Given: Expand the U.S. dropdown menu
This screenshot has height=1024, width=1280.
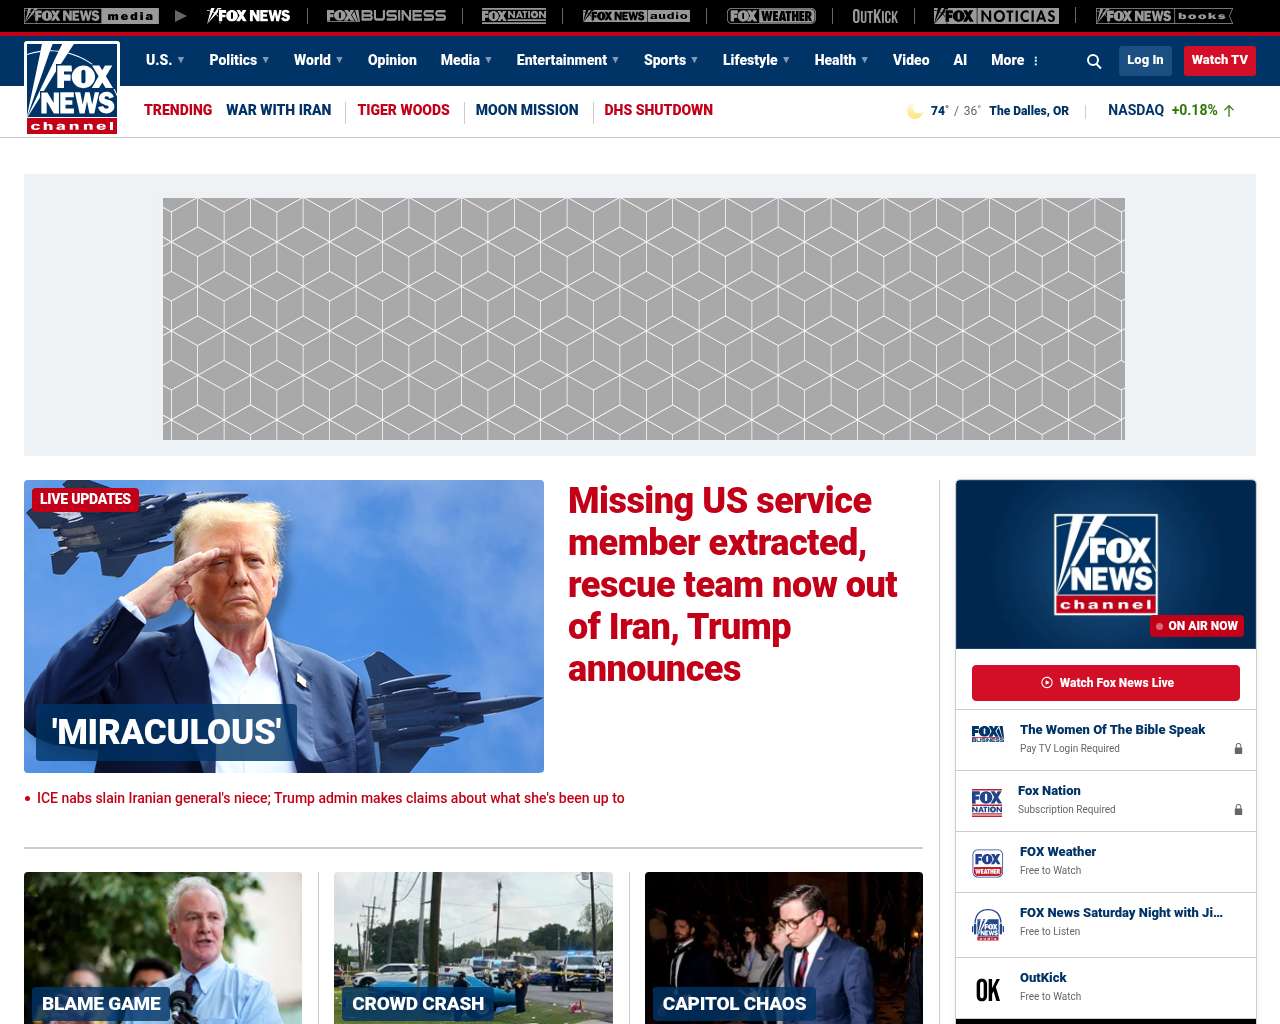Looking at the screenshot, I should pos(165,60).
